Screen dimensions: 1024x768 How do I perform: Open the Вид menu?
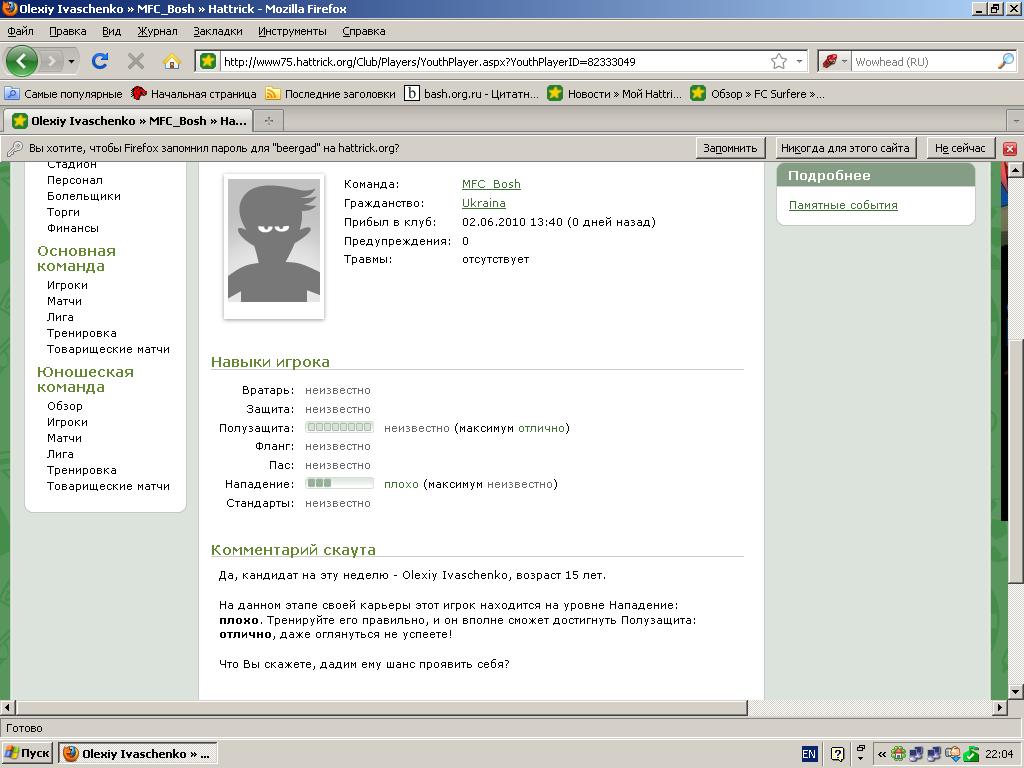[x=112, y=31]
